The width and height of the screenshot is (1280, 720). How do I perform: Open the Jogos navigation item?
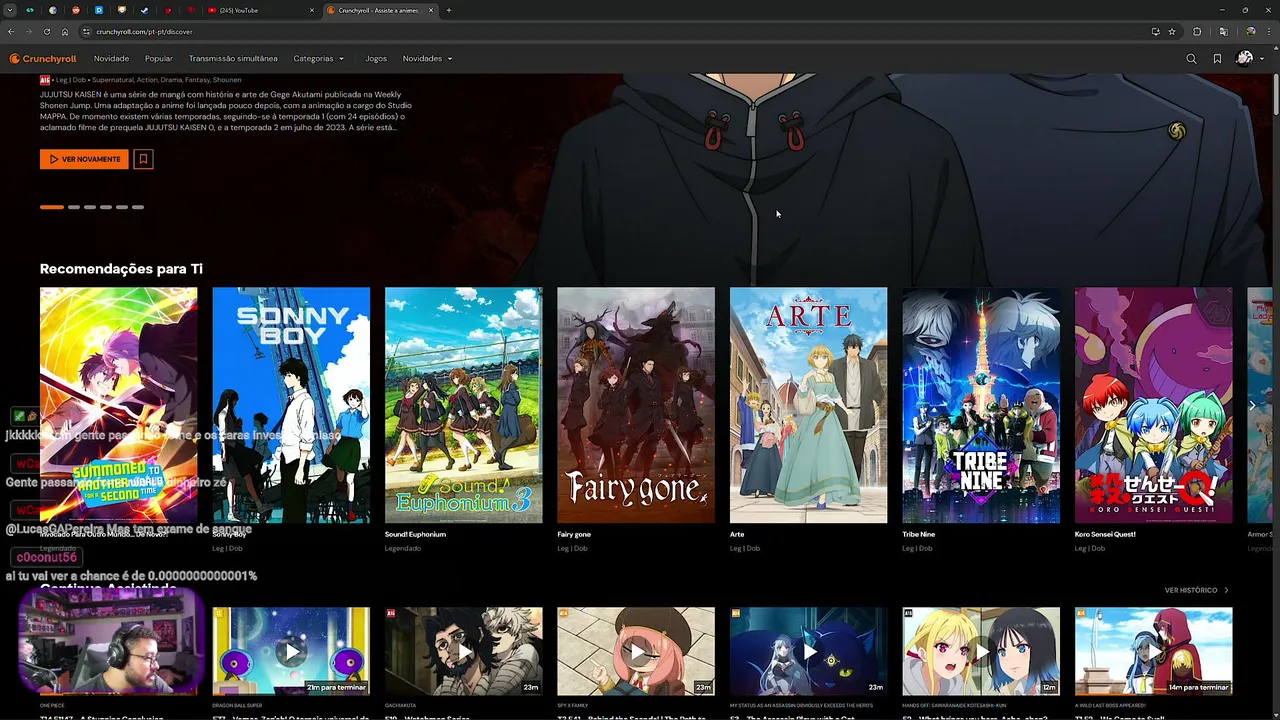[376, 59]
